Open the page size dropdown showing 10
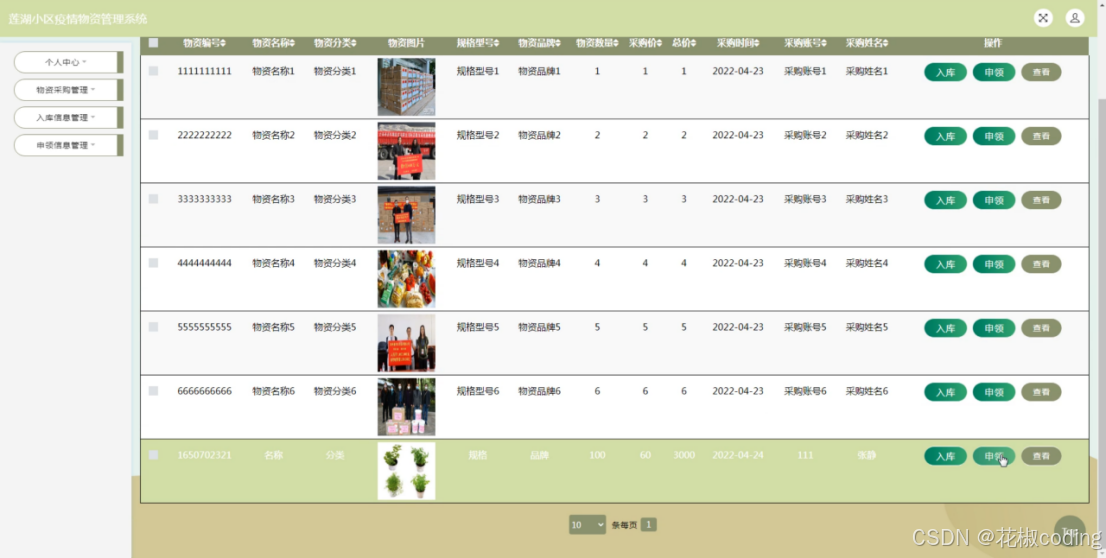The width and height of the screenshot is (1106, 558). tap(588, 524)
